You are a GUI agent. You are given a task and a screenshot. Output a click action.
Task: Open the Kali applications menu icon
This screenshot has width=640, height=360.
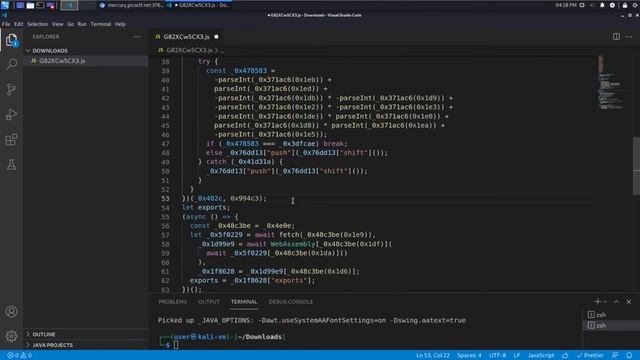pos(5,5)
